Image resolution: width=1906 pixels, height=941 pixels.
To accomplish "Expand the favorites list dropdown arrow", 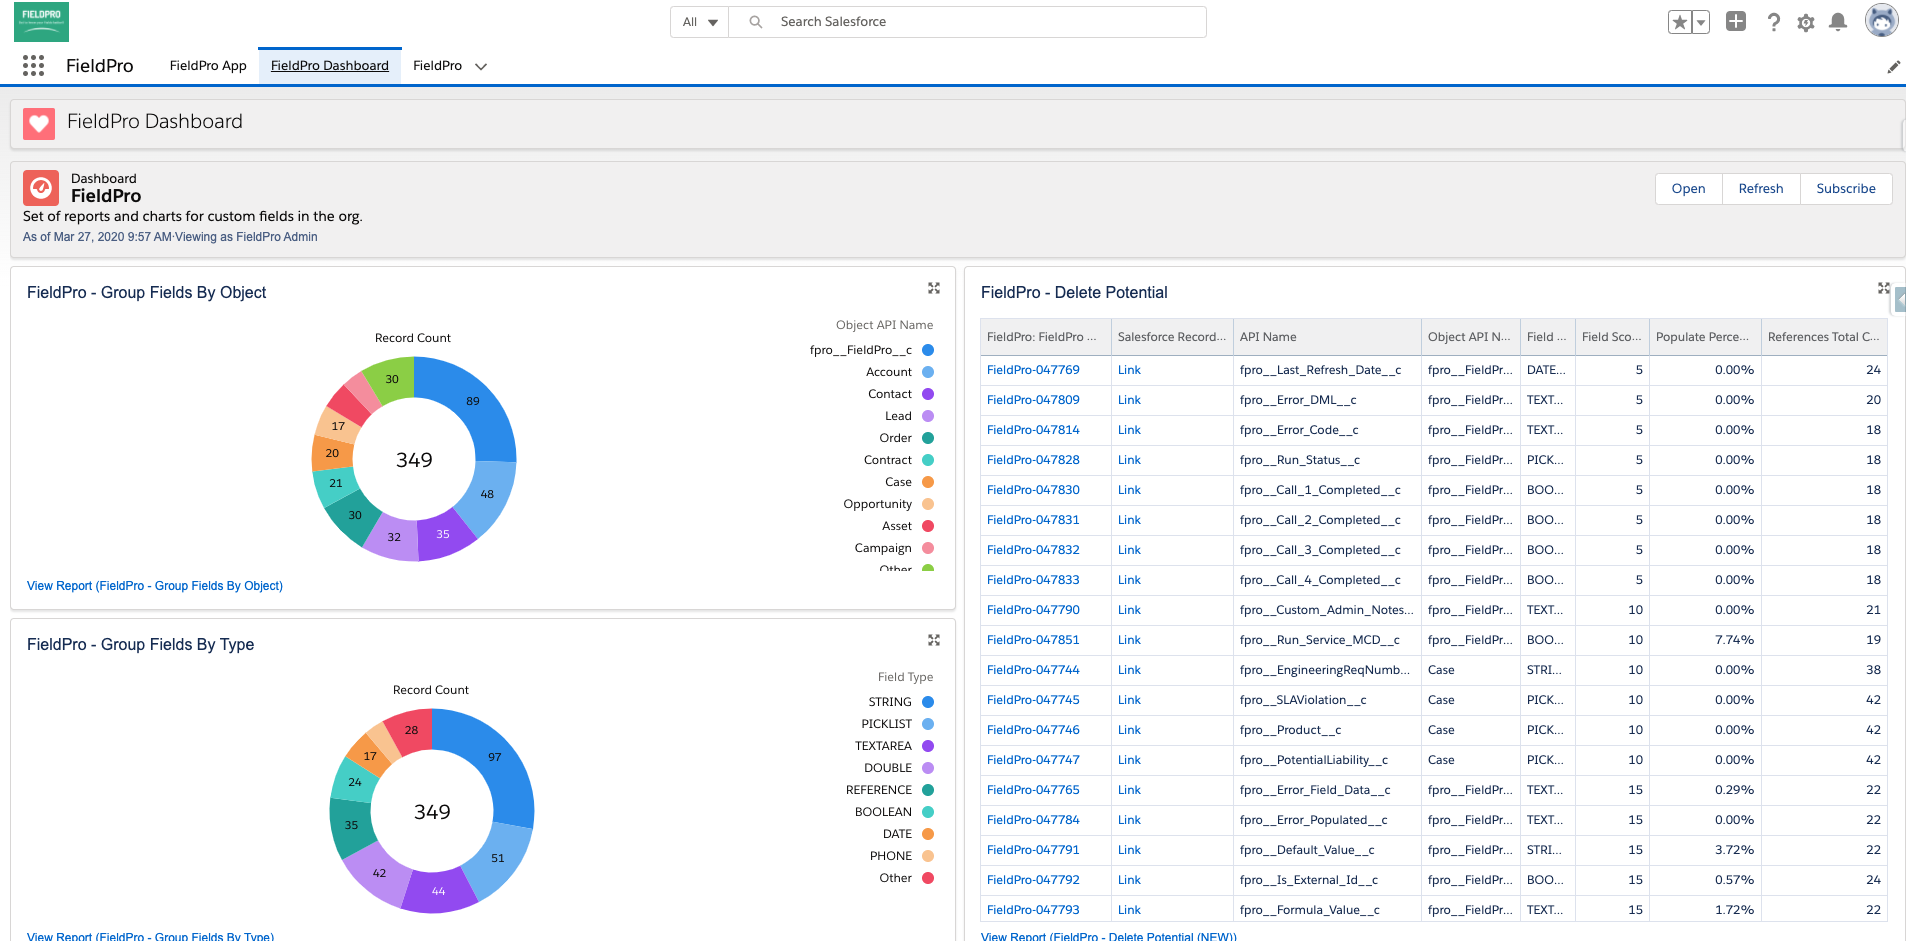I will pos(1700,22).
